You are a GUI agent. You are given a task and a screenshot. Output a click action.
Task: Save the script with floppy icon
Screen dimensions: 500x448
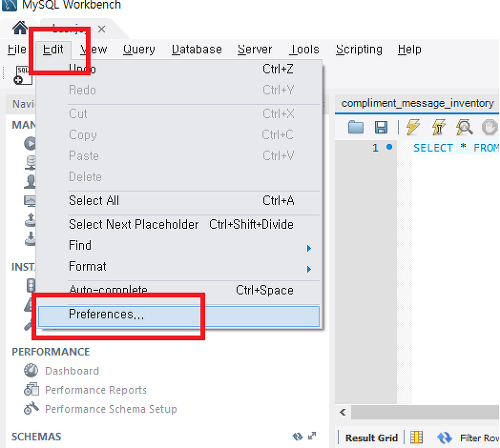click(x=381, y=127)
